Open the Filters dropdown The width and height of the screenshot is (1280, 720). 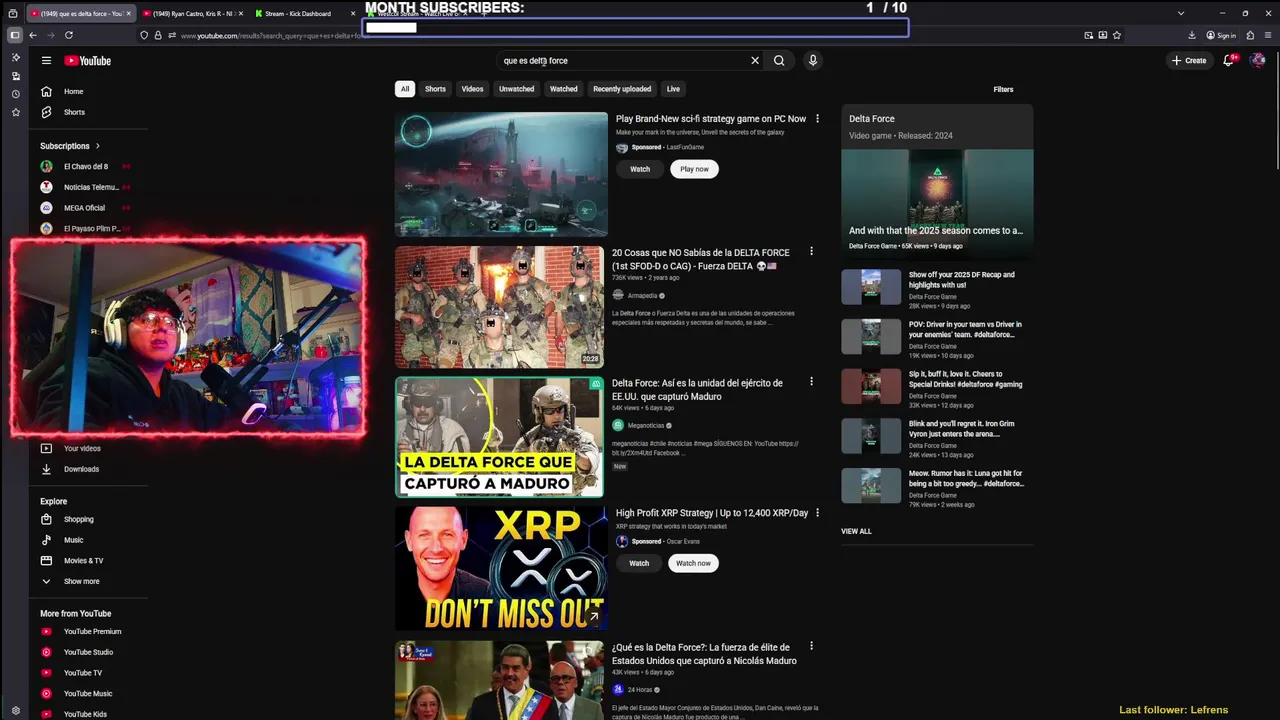tap(1003, 89)
